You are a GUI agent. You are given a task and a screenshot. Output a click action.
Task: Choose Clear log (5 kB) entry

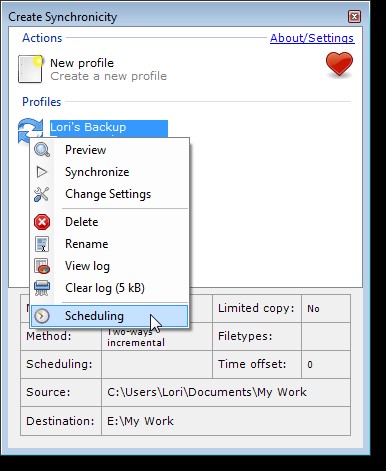[110, 288]
